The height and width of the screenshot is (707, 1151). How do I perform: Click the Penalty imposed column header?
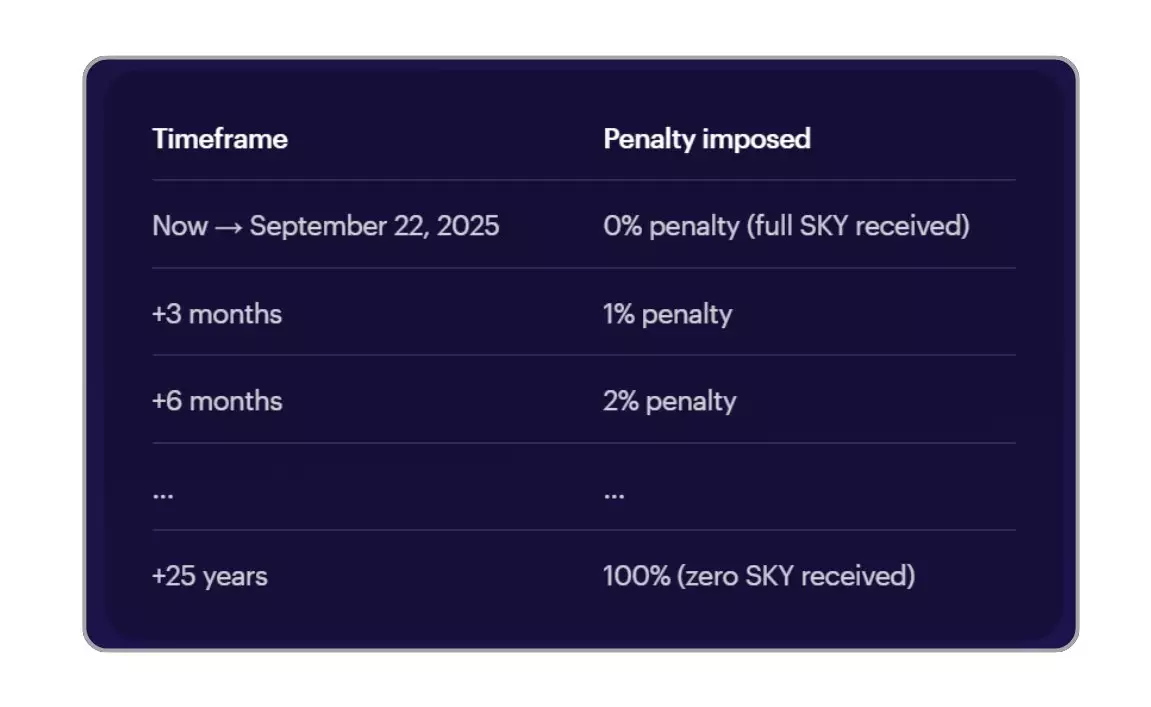pos(706,139)
